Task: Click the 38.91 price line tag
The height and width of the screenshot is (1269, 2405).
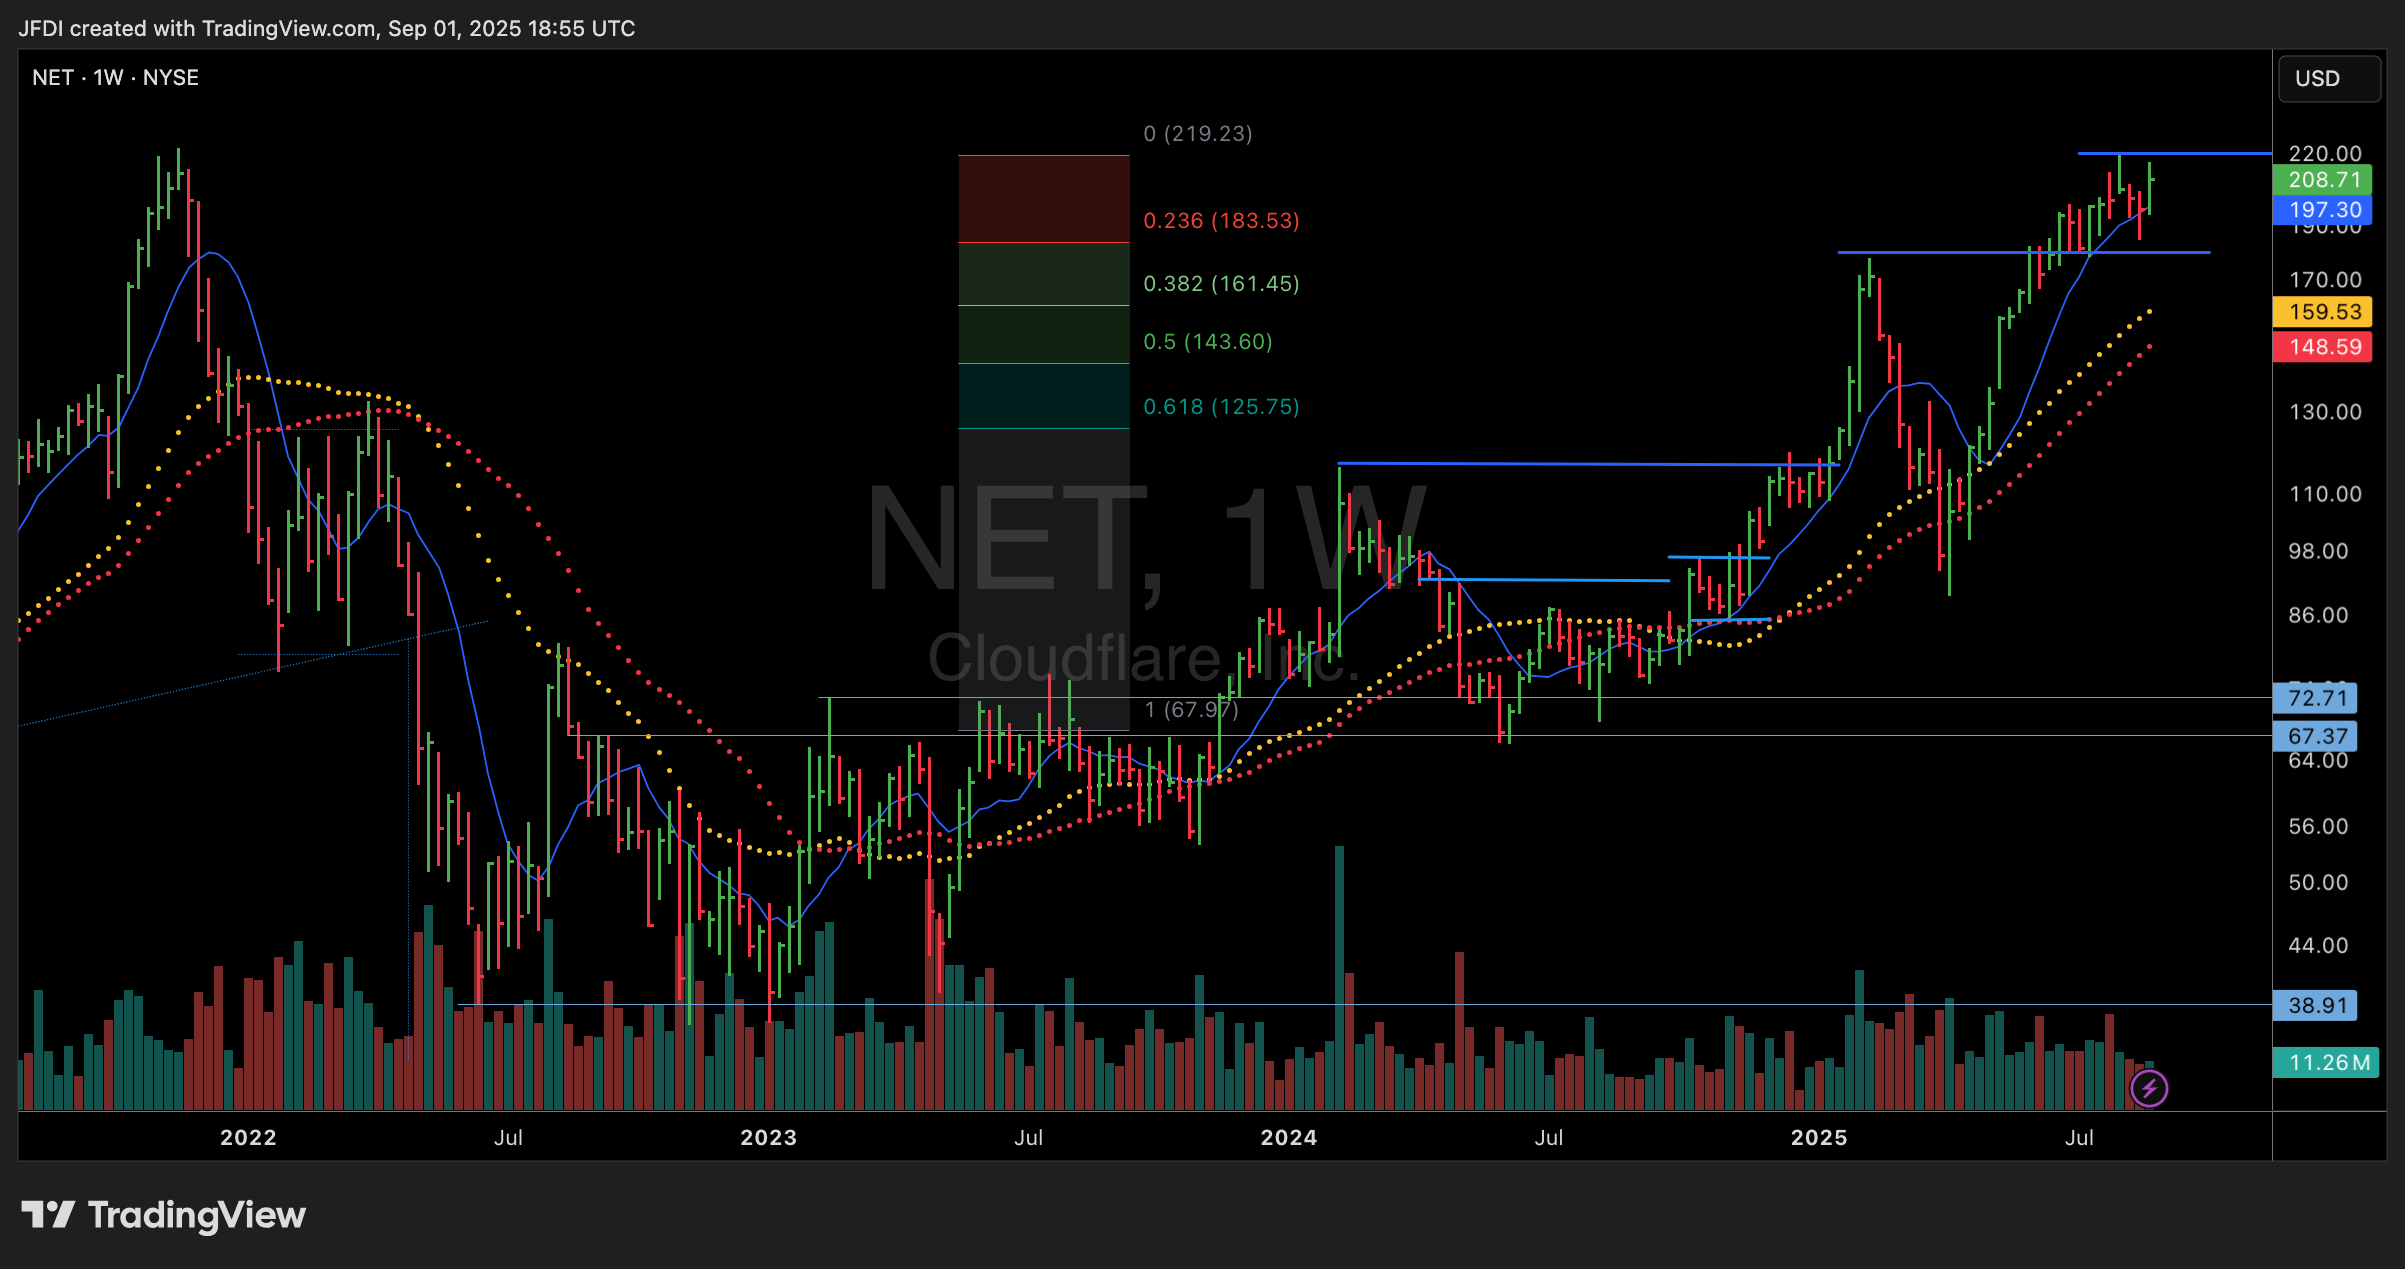Action: (x=2316, y=1005)
